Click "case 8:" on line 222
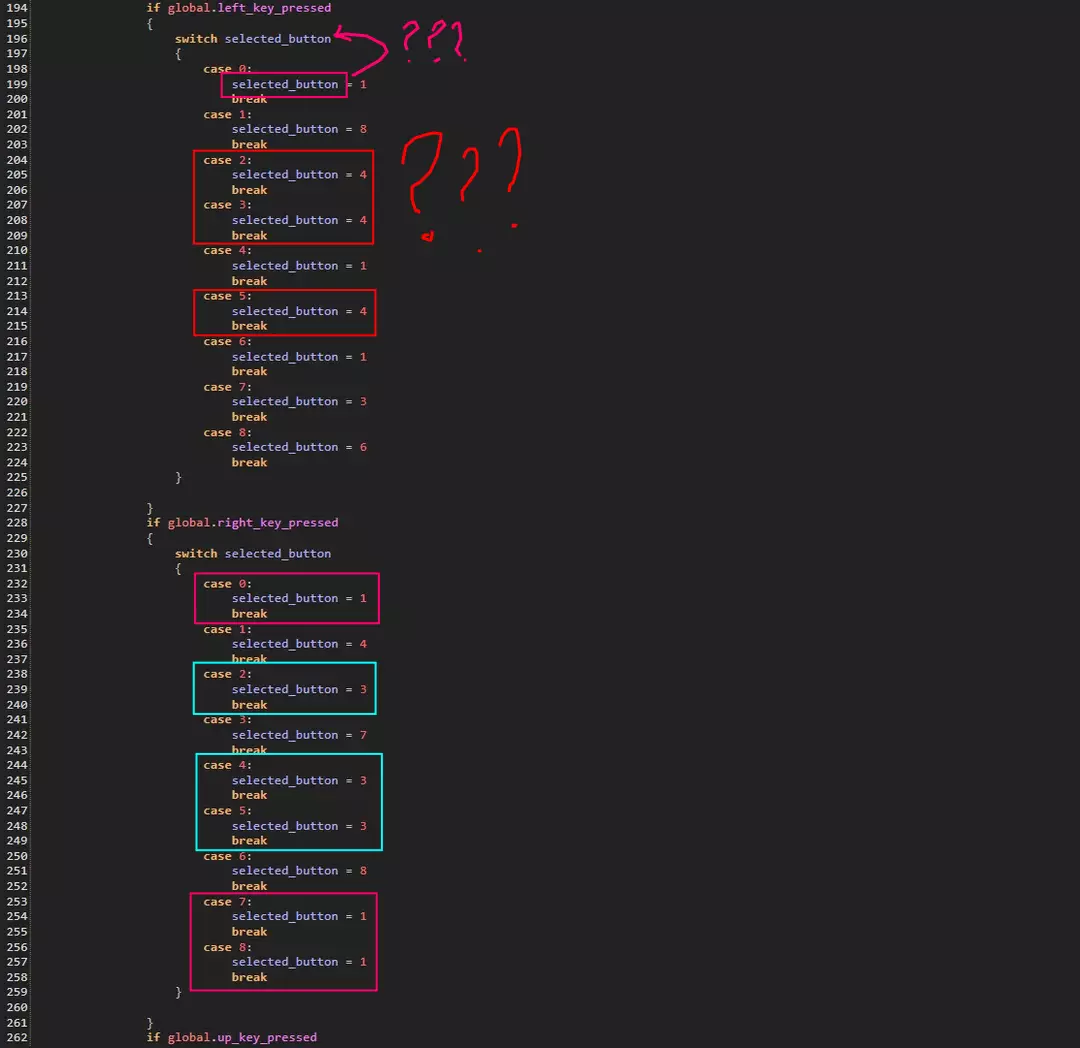The width and height of the screenshot is (1080, 1048). [227, 432]
